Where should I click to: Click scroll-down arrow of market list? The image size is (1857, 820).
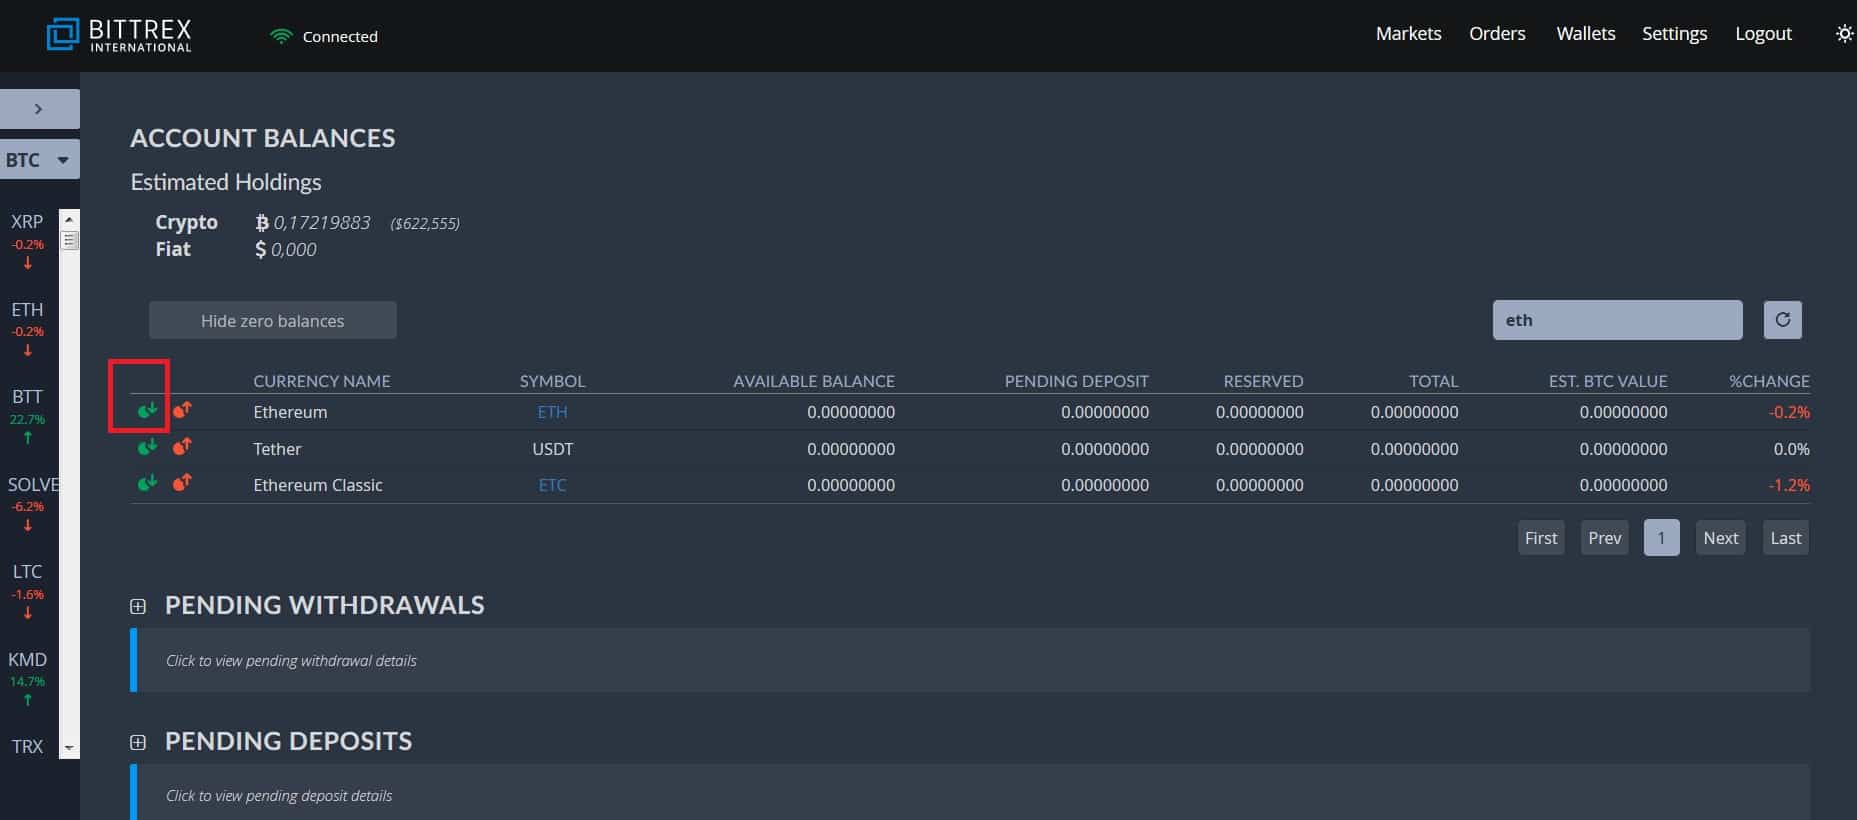pyautogui.click(x=69, y=747)
